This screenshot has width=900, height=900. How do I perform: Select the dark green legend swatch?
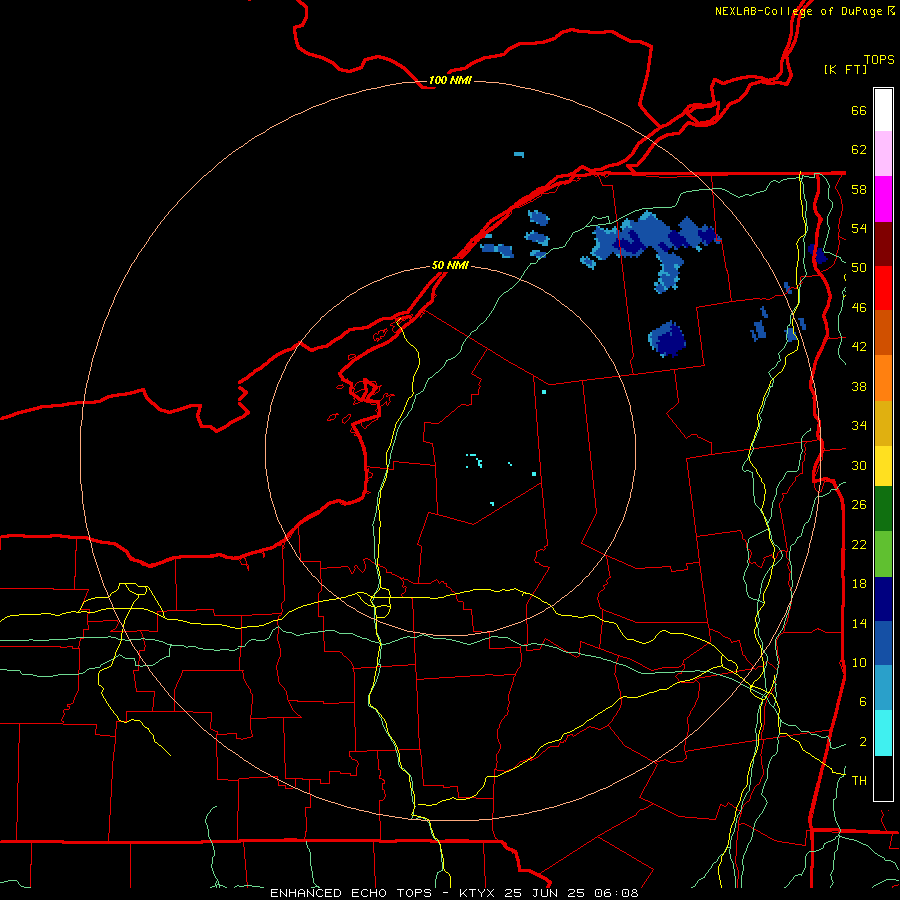(x=883, y=509)
